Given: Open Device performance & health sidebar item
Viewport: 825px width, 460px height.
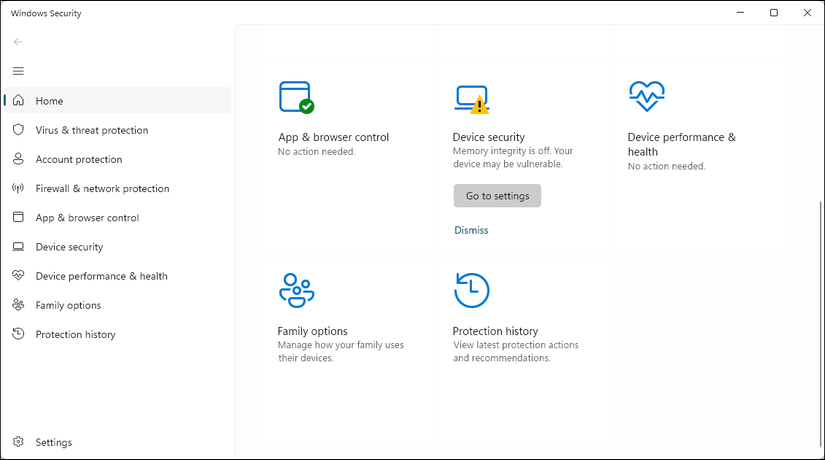Looking at the screenshot, I should tap(101, 276).
